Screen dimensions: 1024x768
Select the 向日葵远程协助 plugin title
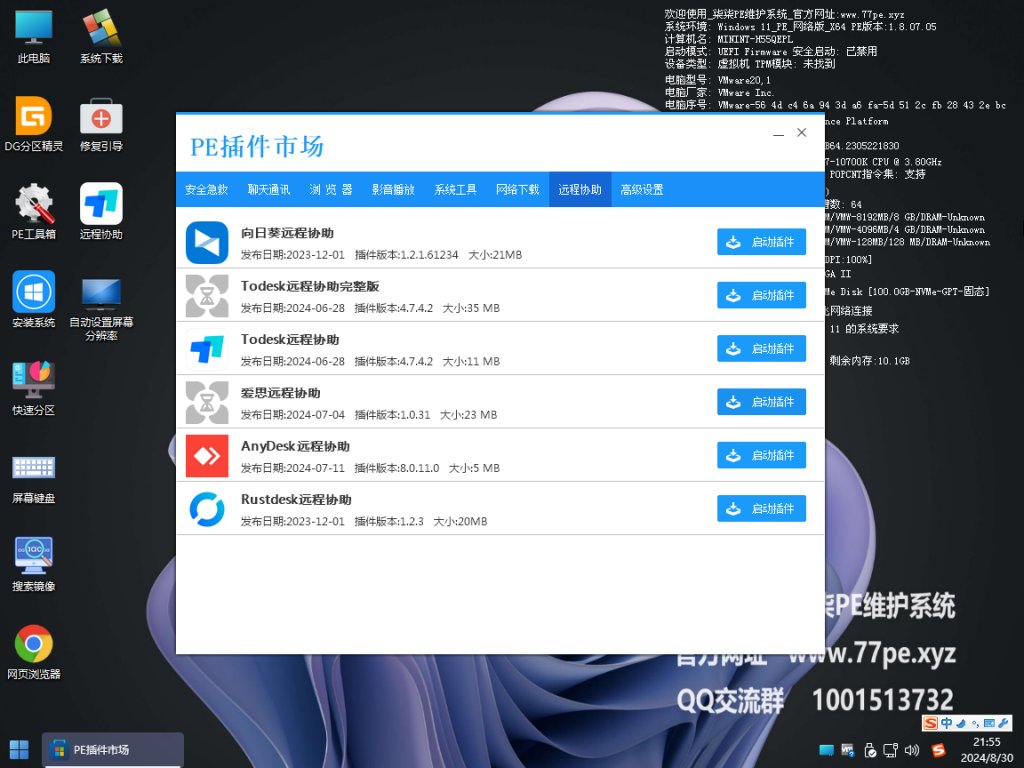tap(287, 233)
